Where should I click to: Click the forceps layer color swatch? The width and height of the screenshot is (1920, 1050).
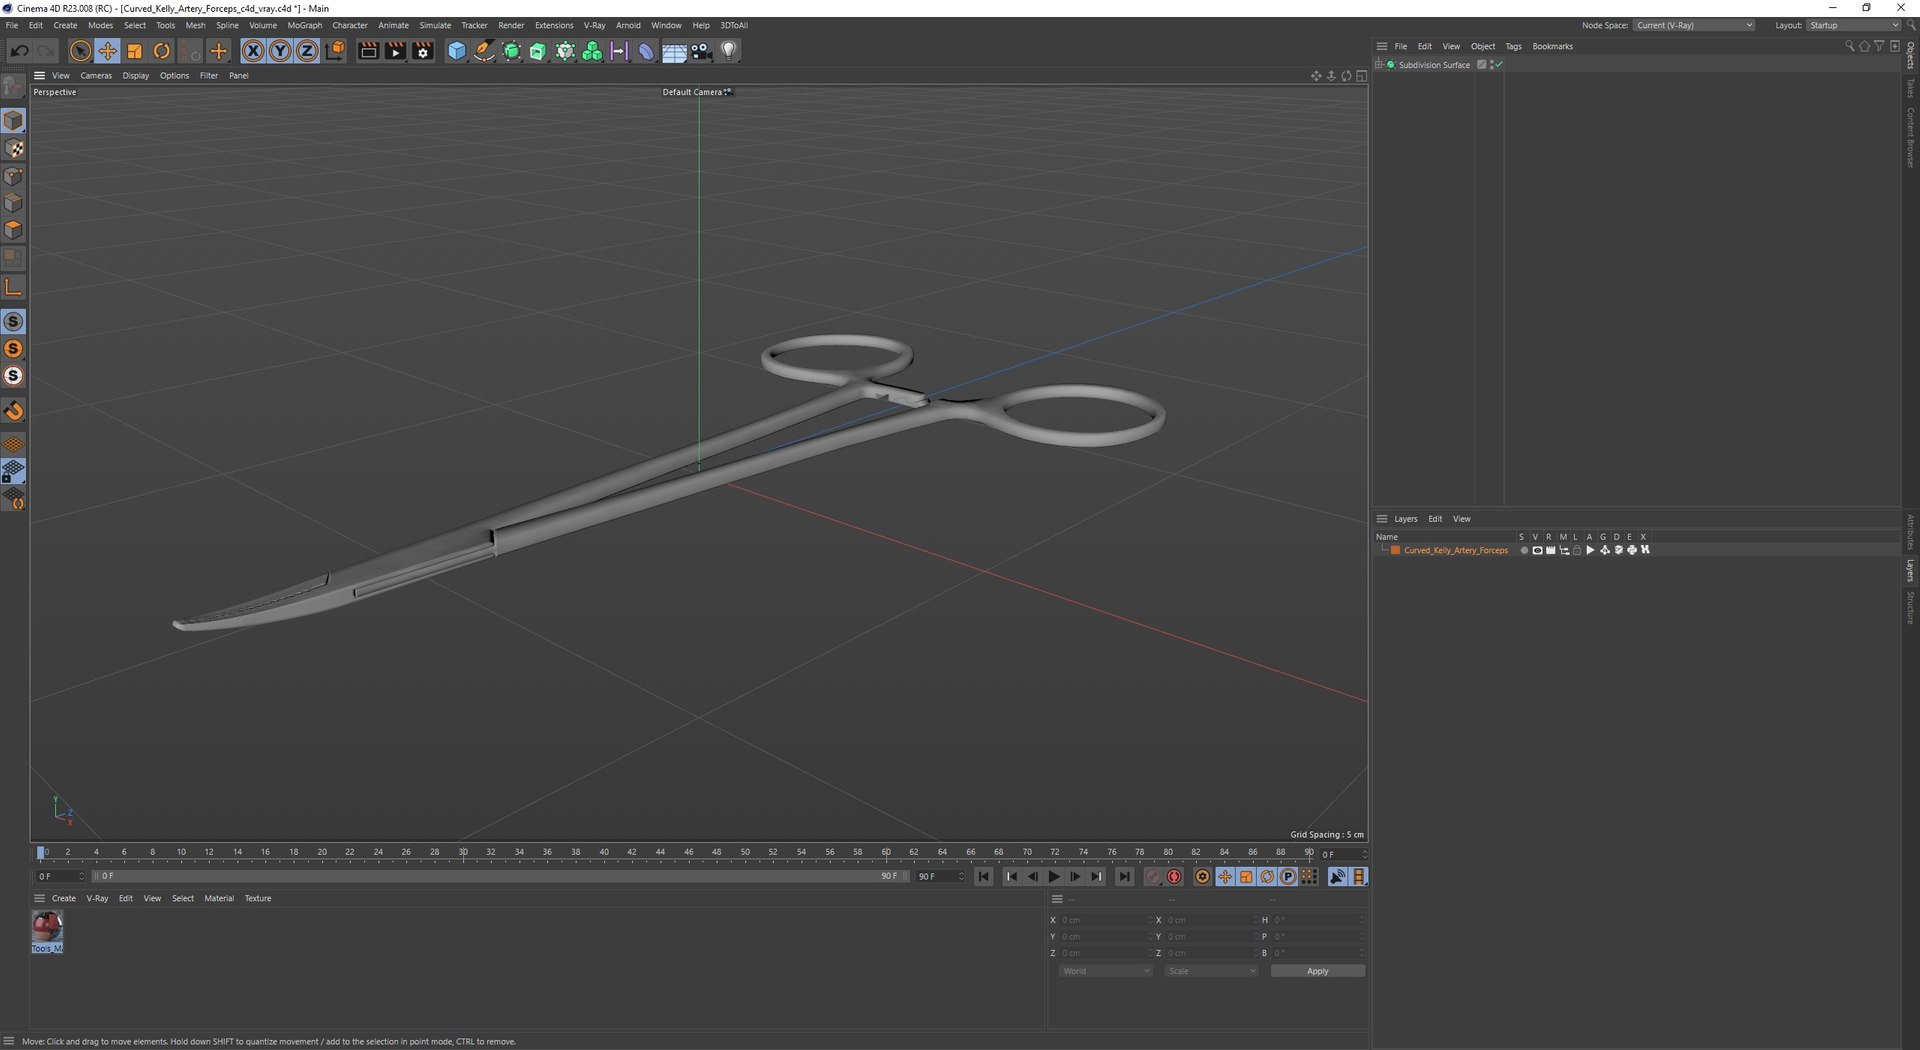click(x=1395, y=550)
